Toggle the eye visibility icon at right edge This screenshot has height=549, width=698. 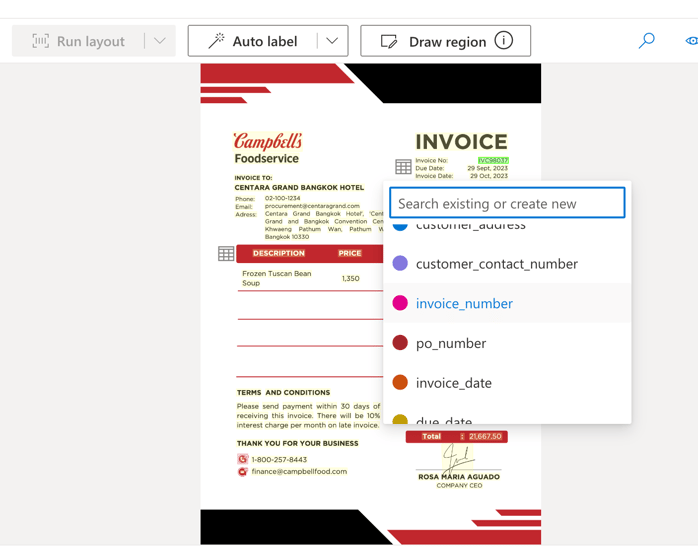tap(691, 41)
